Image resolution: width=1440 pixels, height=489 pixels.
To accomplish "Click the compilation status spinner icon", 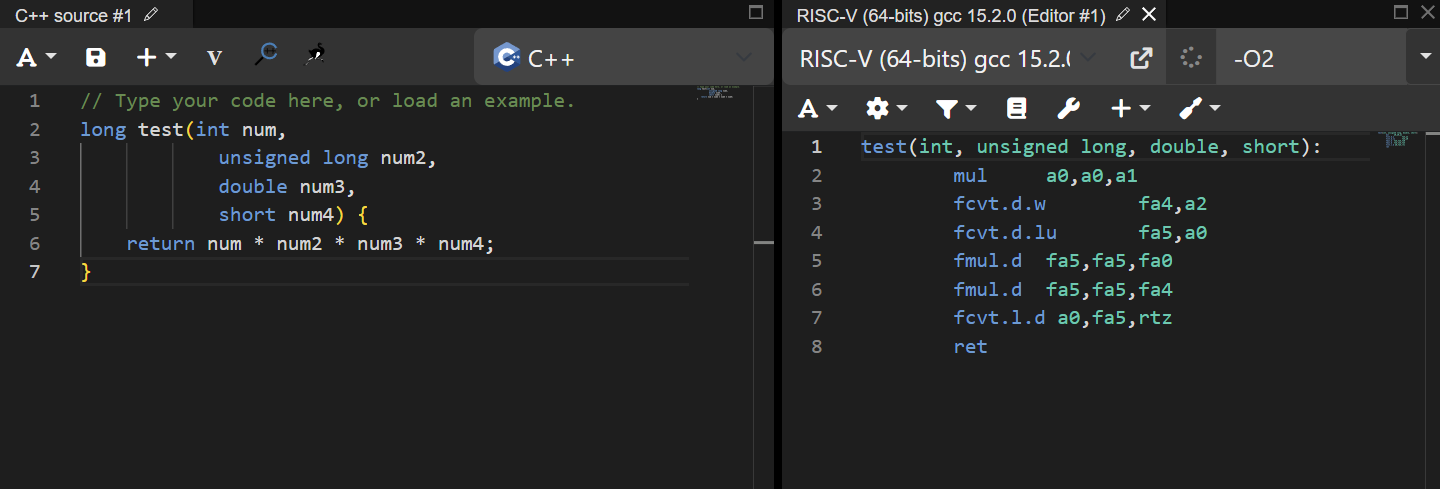I will coord(1190,58).
